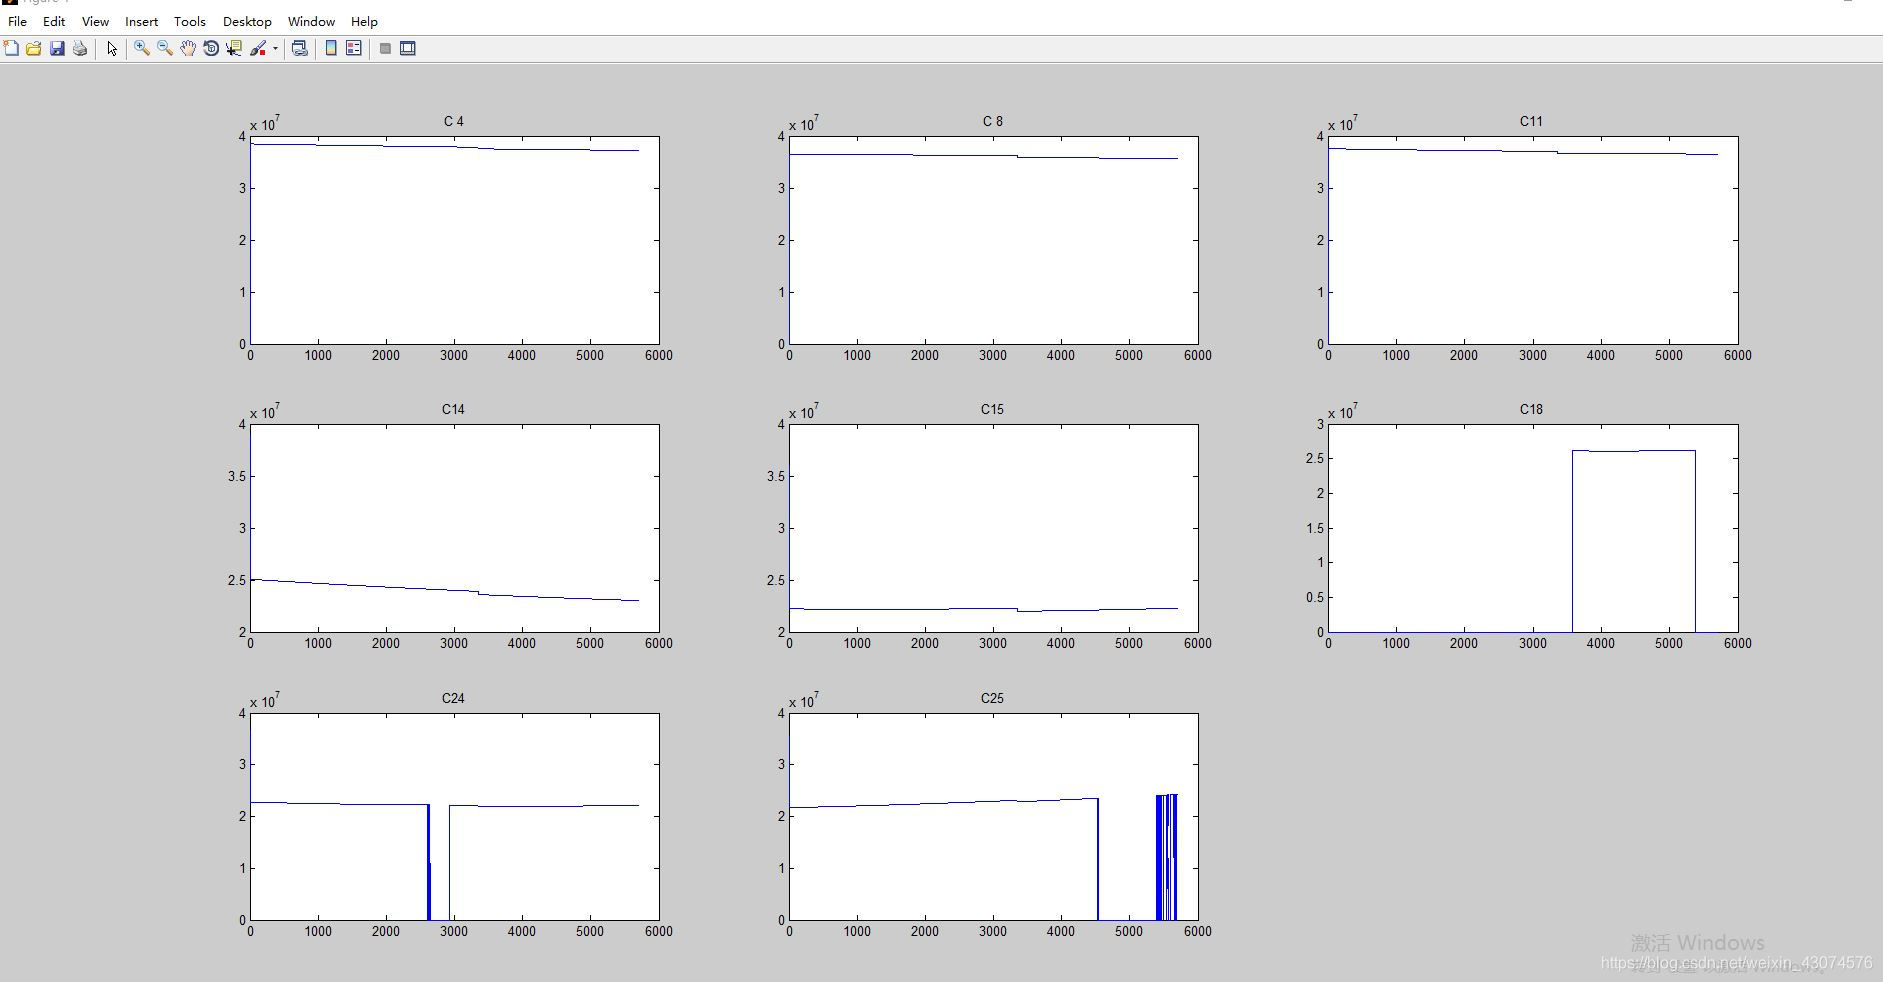The width and height of the screenshot is (1883, 982).
Task: Click the 'C 8' subplot title
Action: 992,121
